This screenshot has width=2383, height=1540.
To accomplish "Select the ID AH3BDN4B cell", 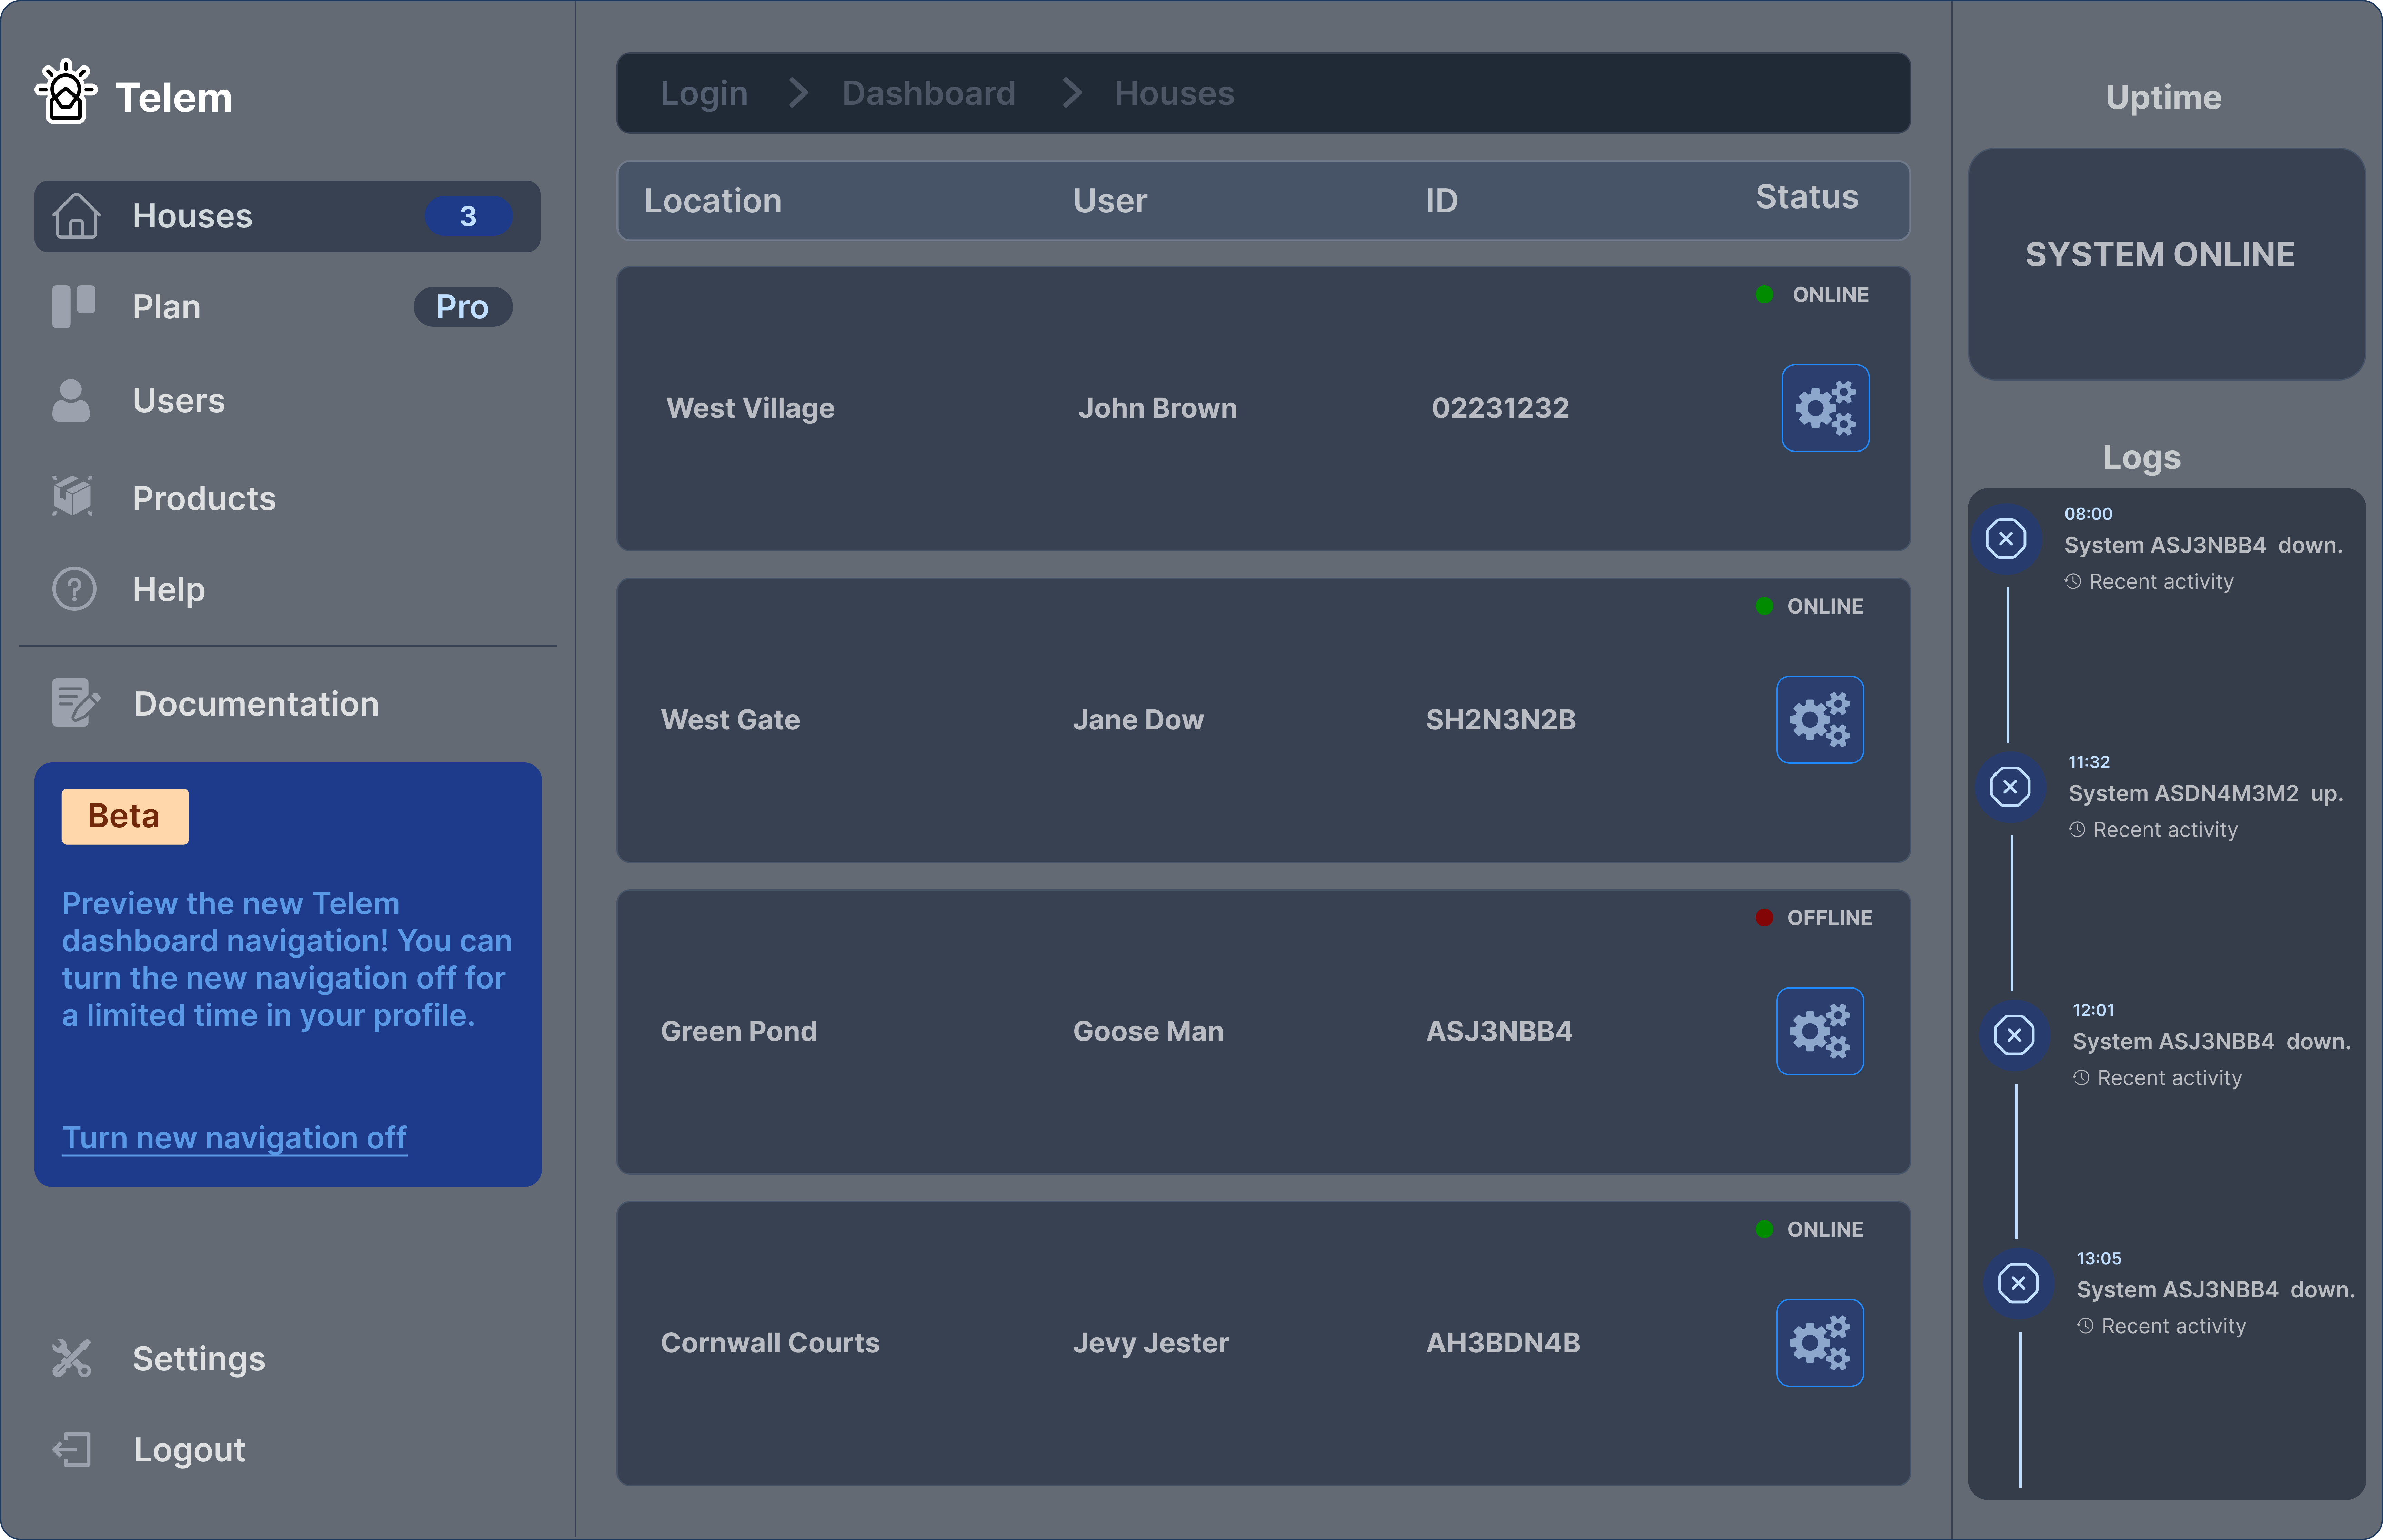I will click(x=1503, y=1343).
